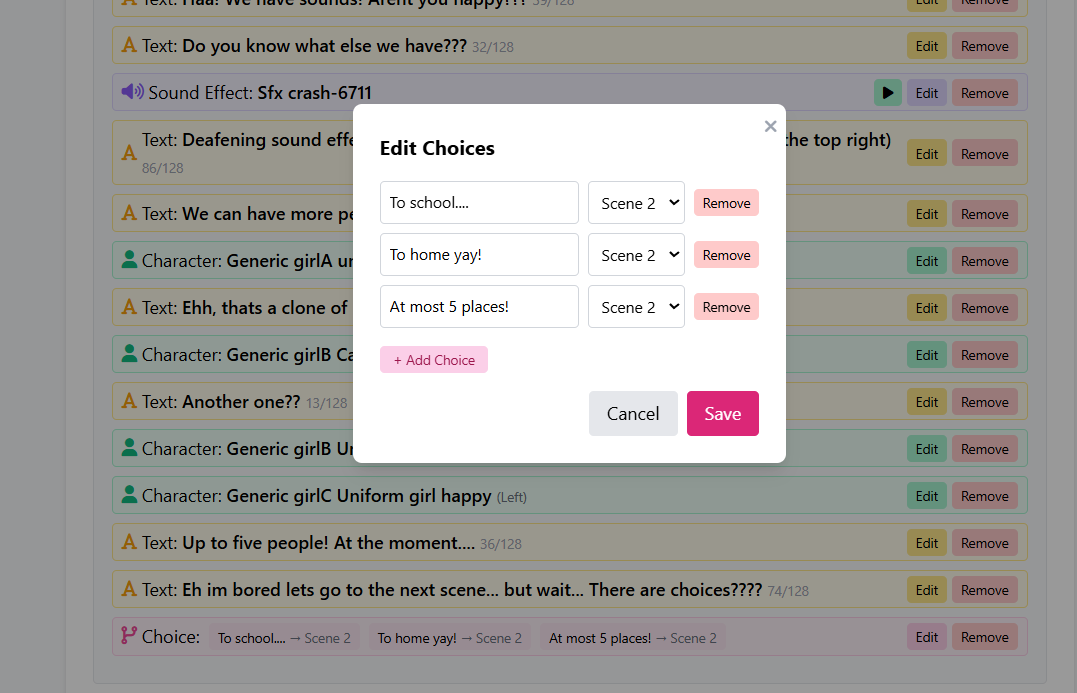Click the 'To school....' text input field
The image size is (1077, 693).
click(479, 203)
